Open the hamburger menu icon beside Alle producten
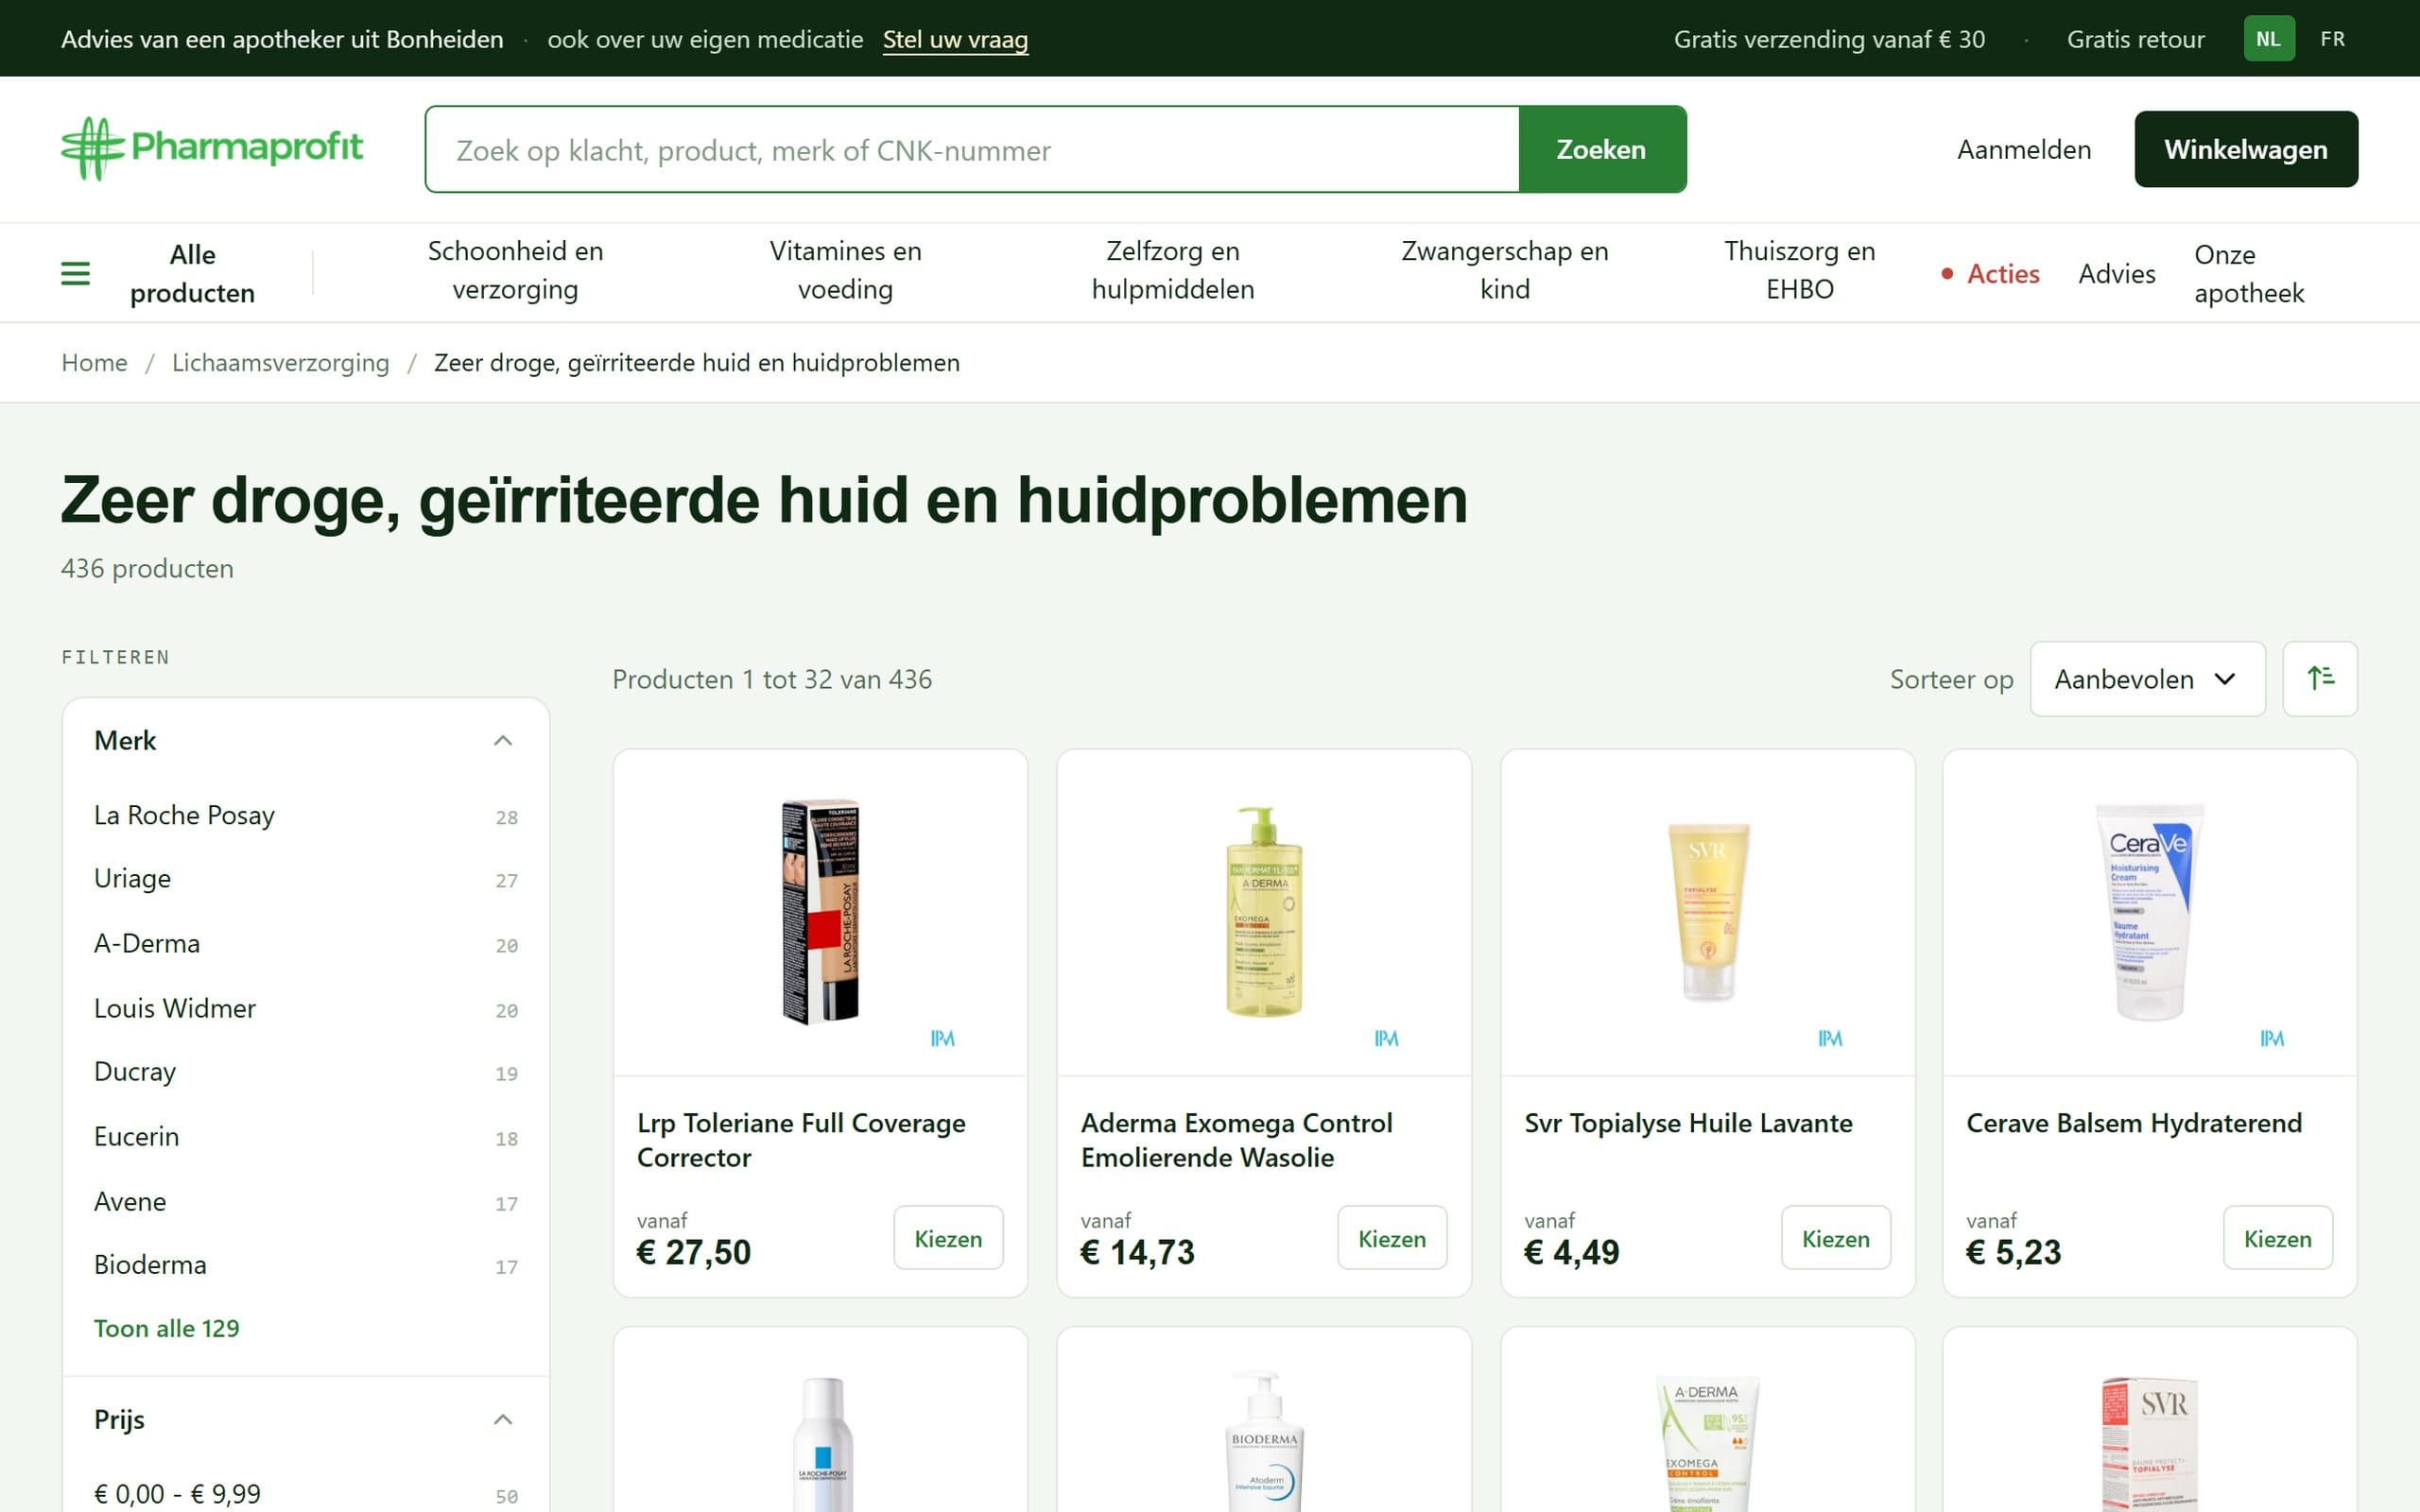This screenshot has width=2420, height=1512. (x=75, y=273)
